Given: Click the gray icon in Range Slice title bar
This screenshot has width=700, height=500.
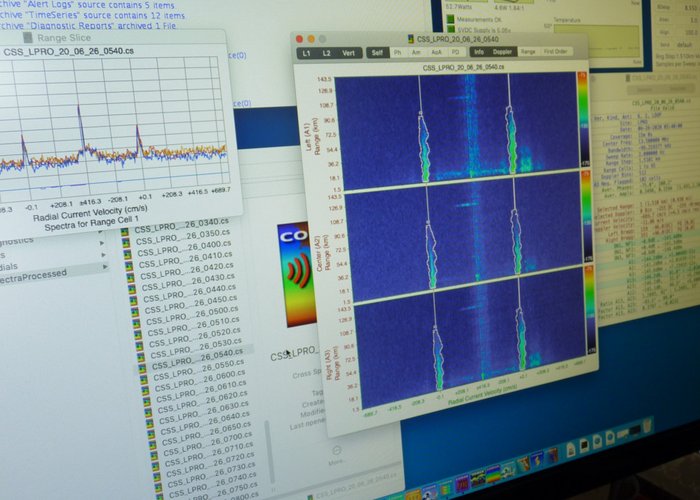Looking at the screenshot, I should 28,38.
